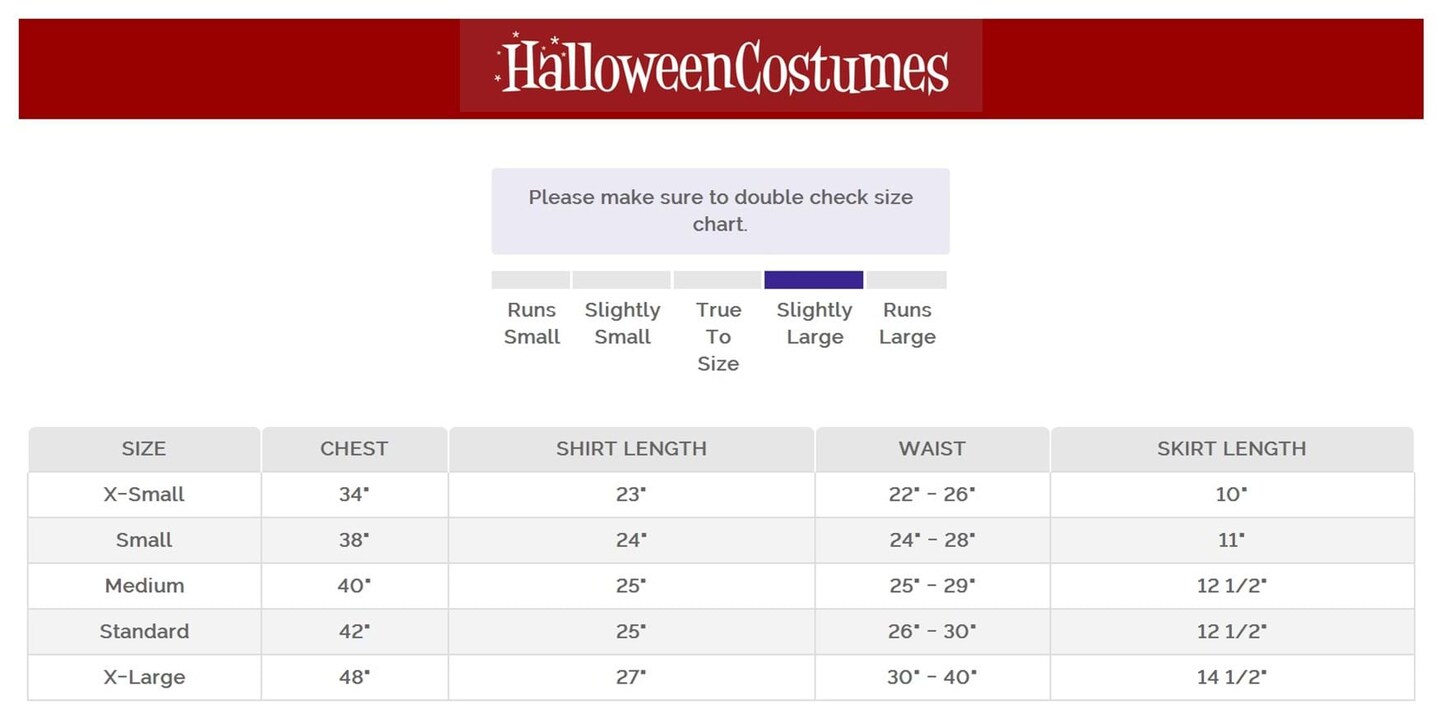Screen dimensions: 1440x728
Task: Select the highlighted Slightly Large fit bar
Action: (x=813, y=280)
